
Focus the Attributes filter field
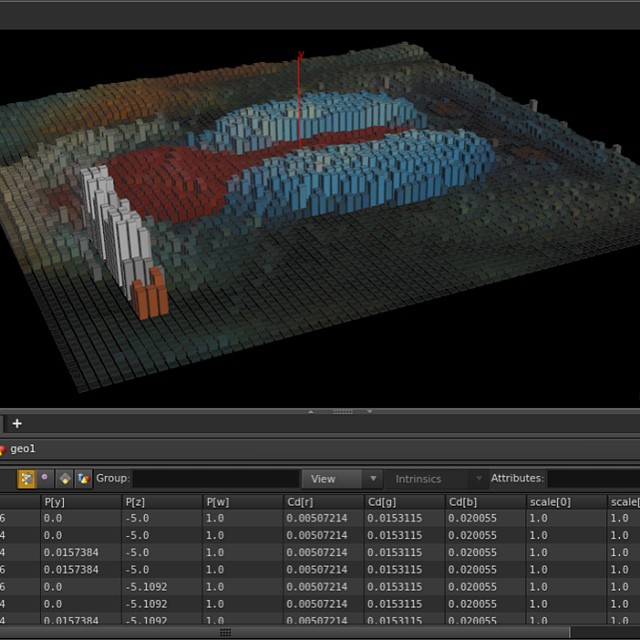click(593, 479)
